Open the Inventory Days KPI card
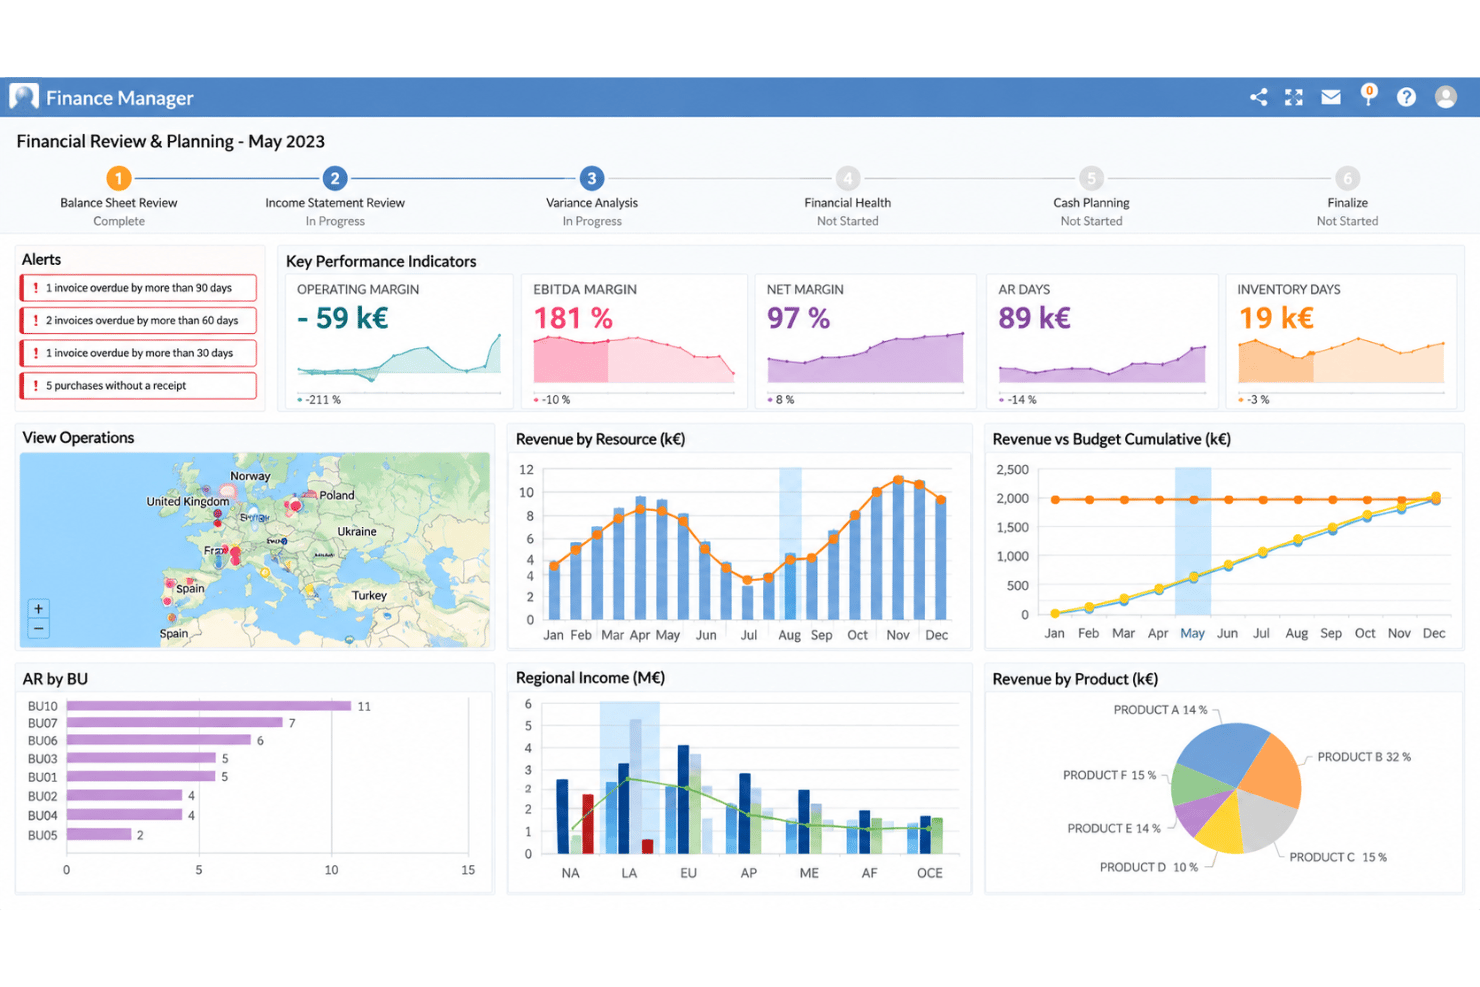Screen dimensions: 1480x987 click(x=1340, y=342)
